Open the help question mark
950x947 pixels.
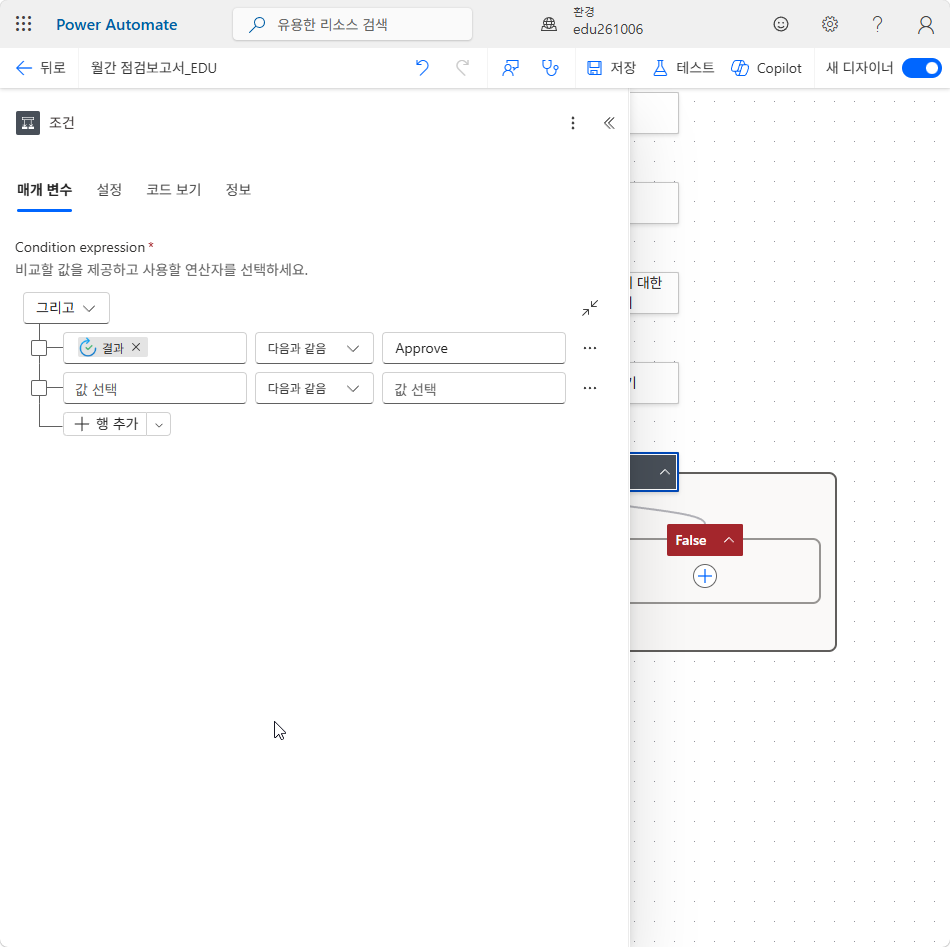[x=877, y=24]
